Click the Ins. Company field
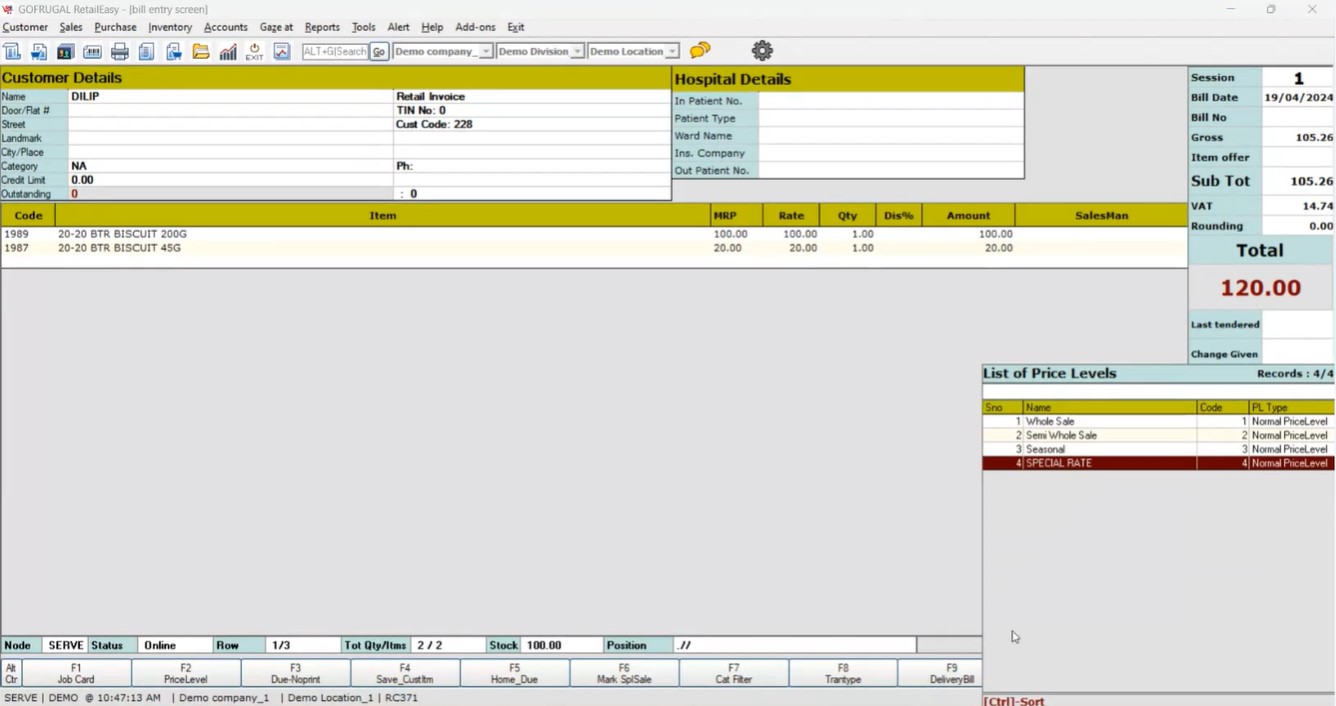The width and height of the screenshot is (1336, 706). (890, 153)
